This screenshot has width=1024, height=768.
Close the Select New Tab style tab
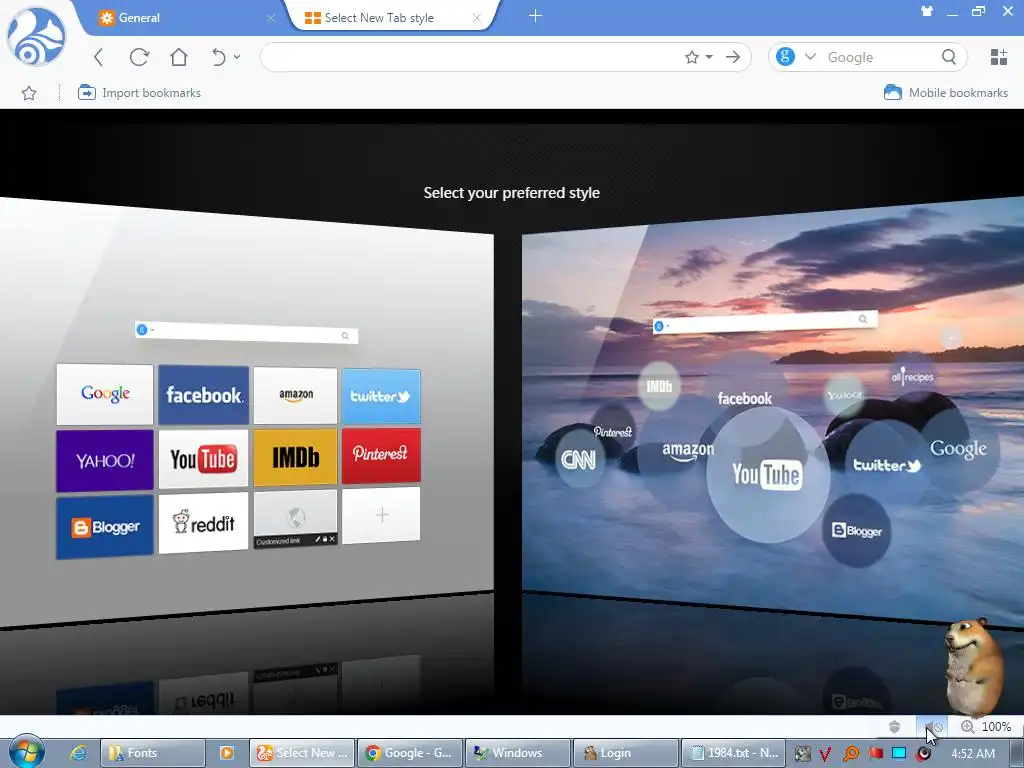[477, 18]
